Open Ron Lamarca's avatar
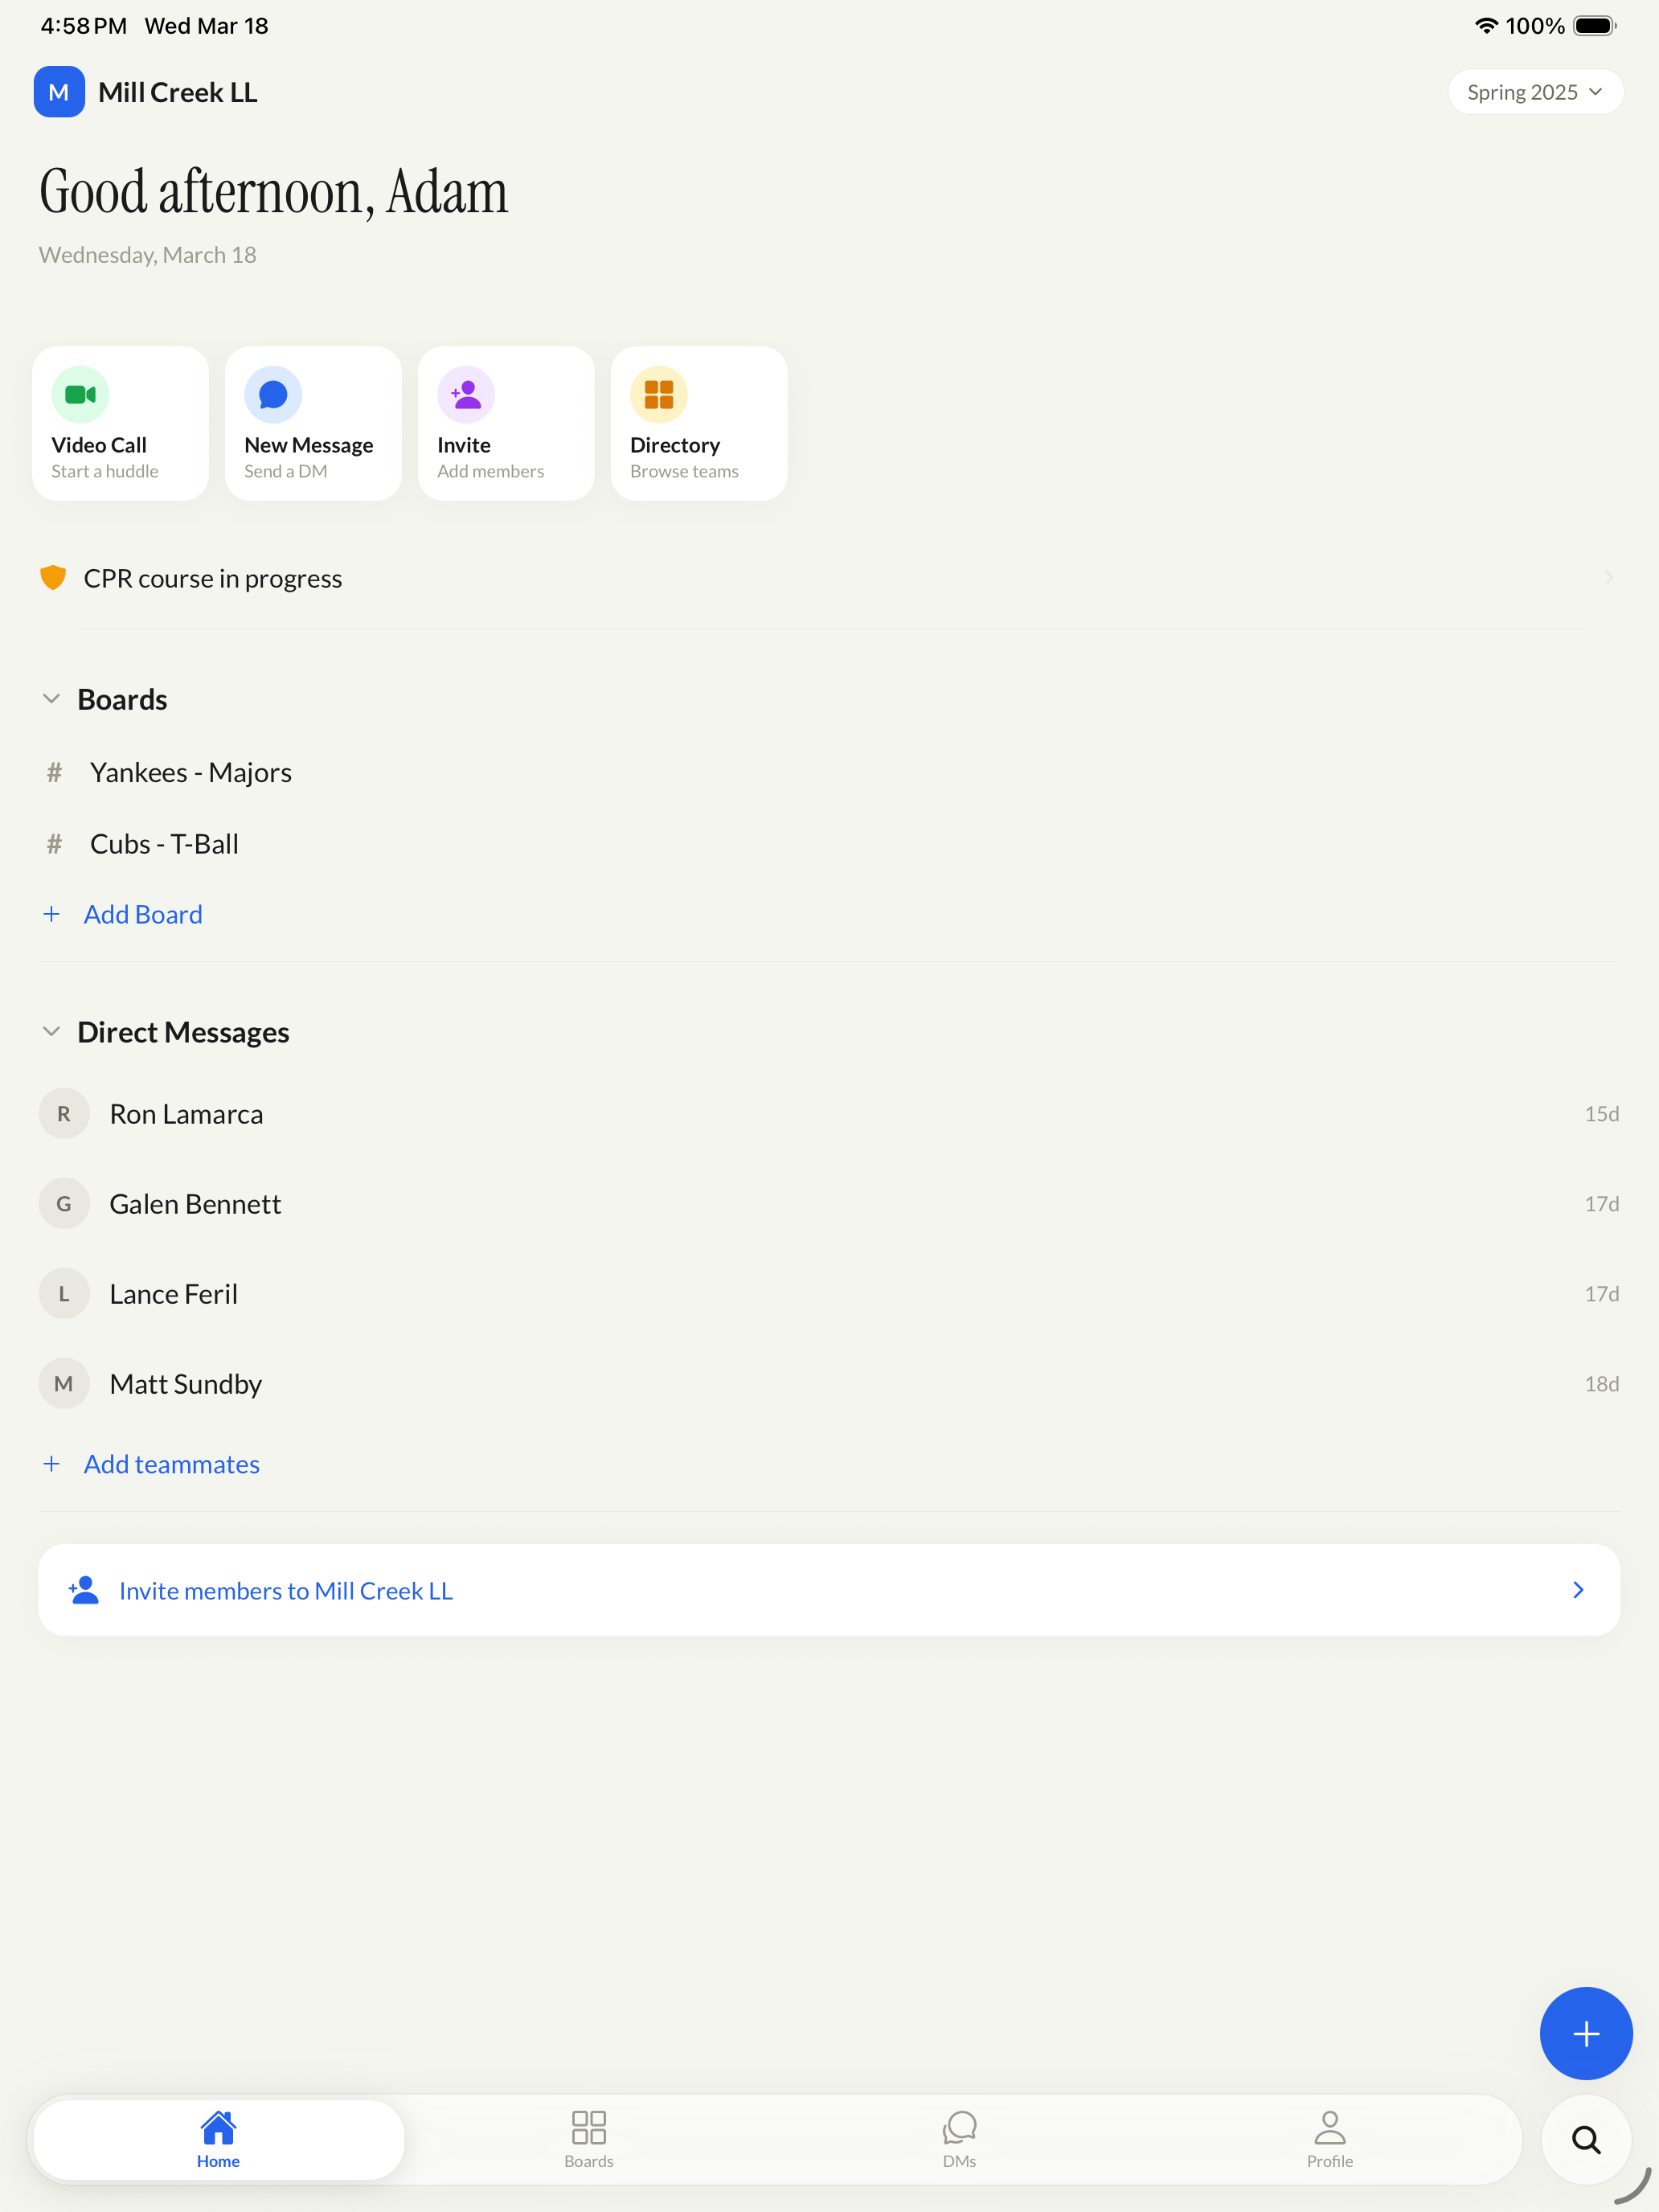1659x2212 pixels. [64, 1114]
